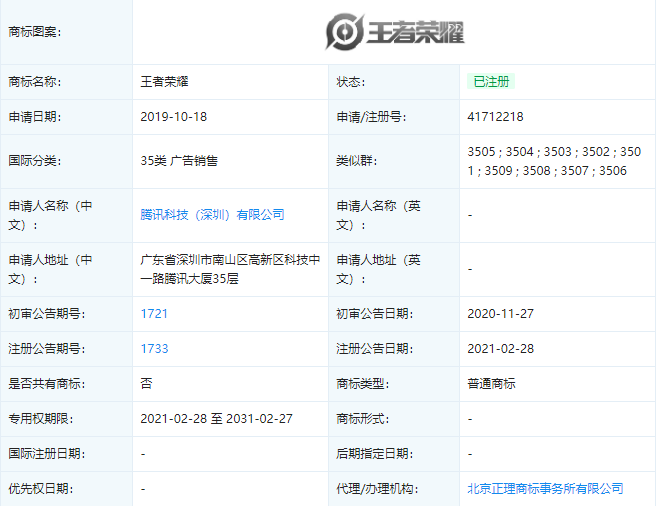
Task: Click the 代理/办理机构 label
Action: [x=377, y=489]
